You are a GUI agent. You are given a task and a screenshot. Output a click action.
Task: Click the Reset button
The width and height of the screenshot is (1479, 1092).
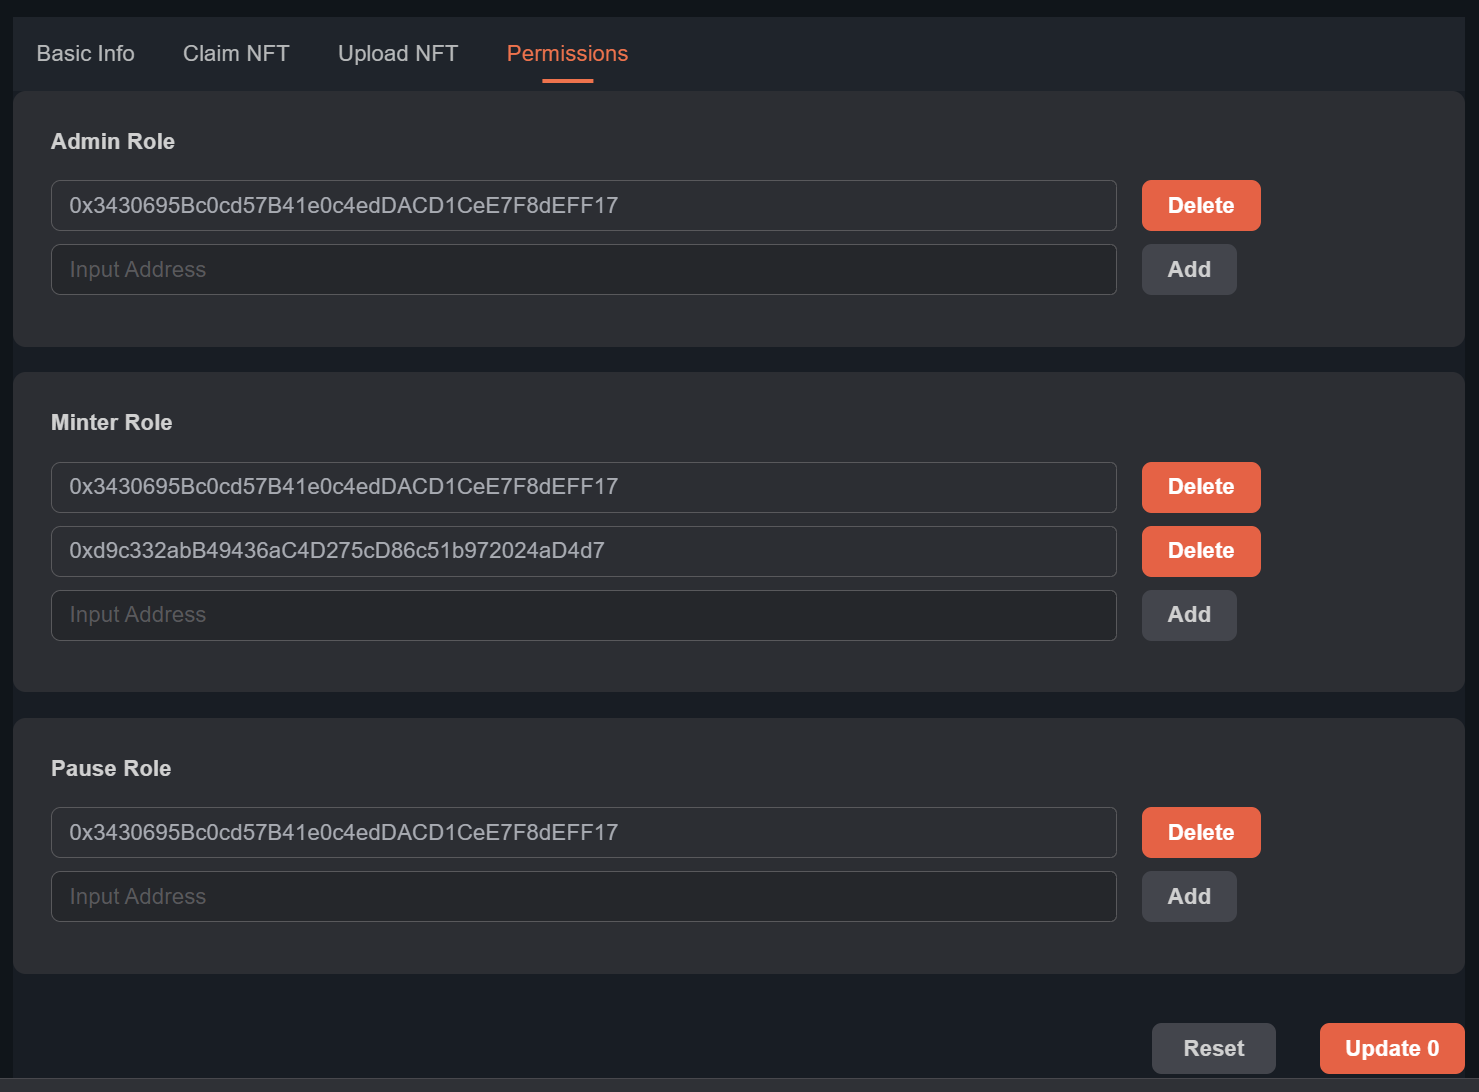(x=1213, y=1048)
